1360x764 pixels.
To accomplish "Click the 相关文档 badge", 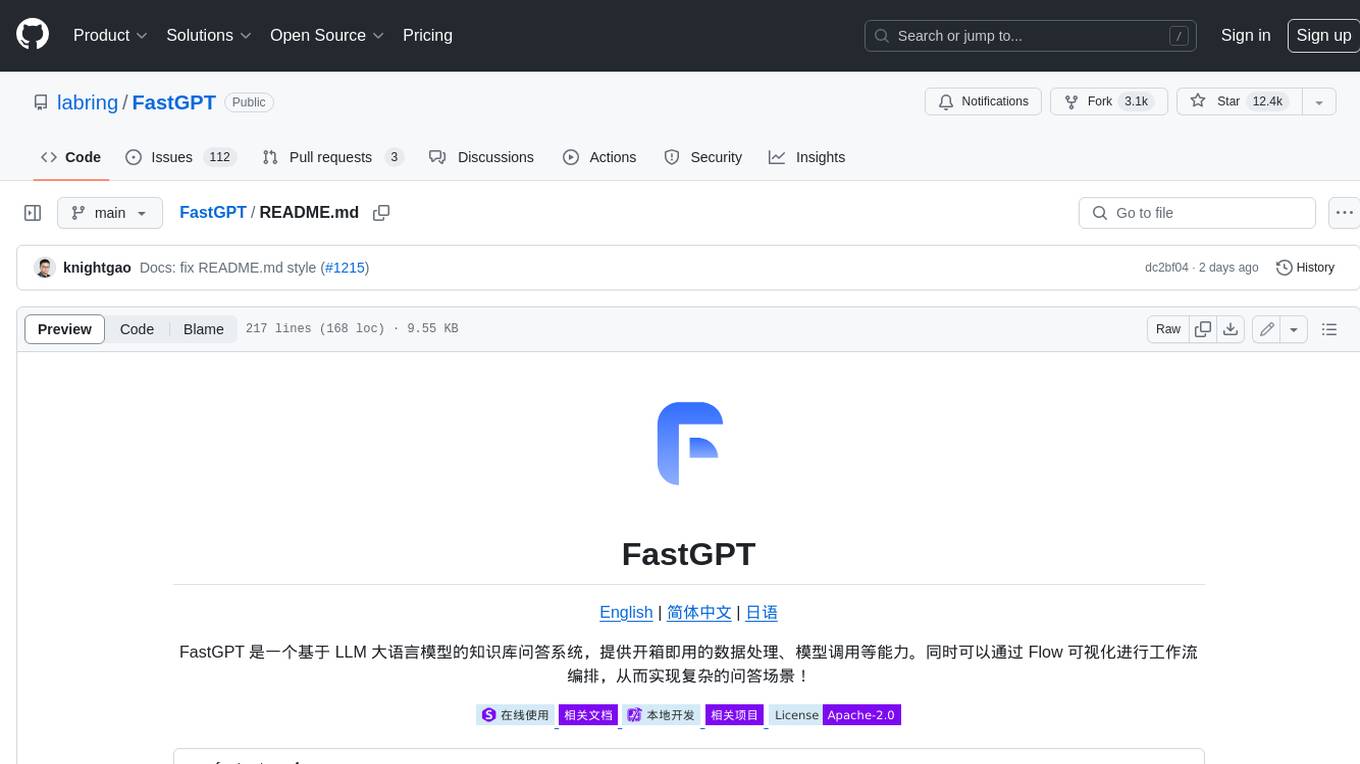I will (588, 715).
